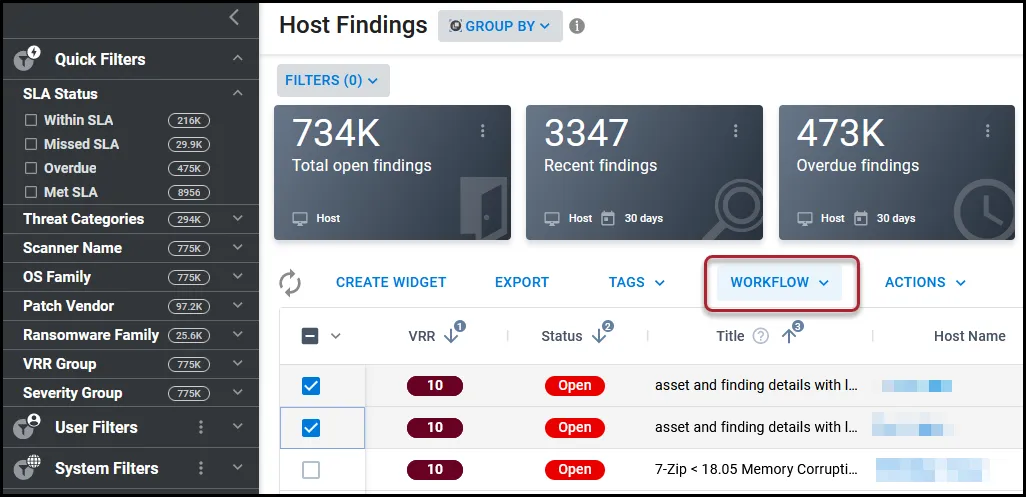Open options on Overdue findings card
Screen dimensions: 1026x497
(x=987, y=131)
